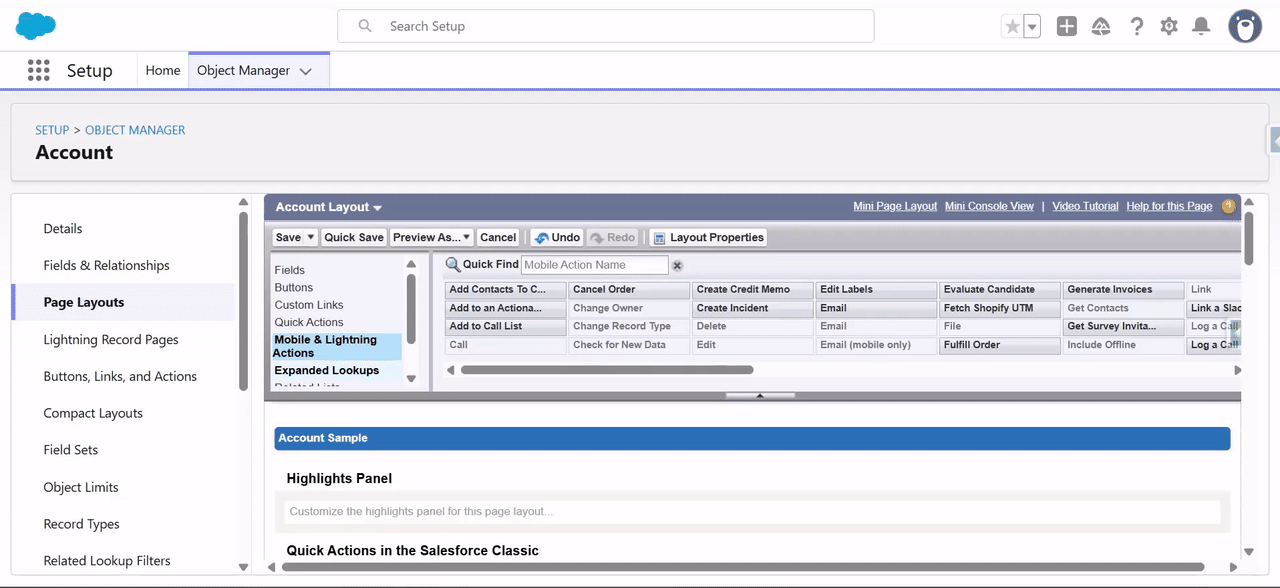
Task: Add this page to favorites with the star
Action: 1012,27
